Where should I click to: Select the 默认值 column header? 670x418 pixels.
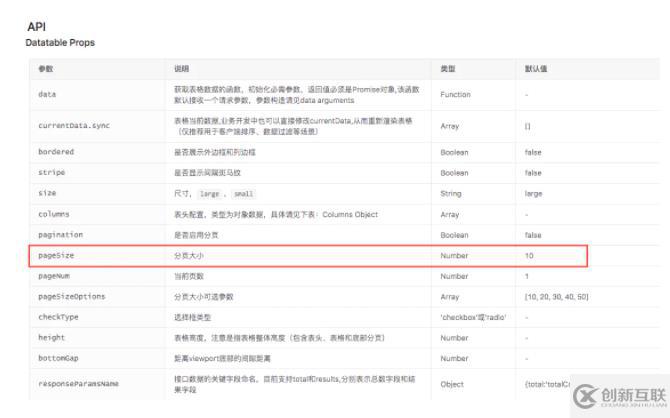click(x=536, y=69)
